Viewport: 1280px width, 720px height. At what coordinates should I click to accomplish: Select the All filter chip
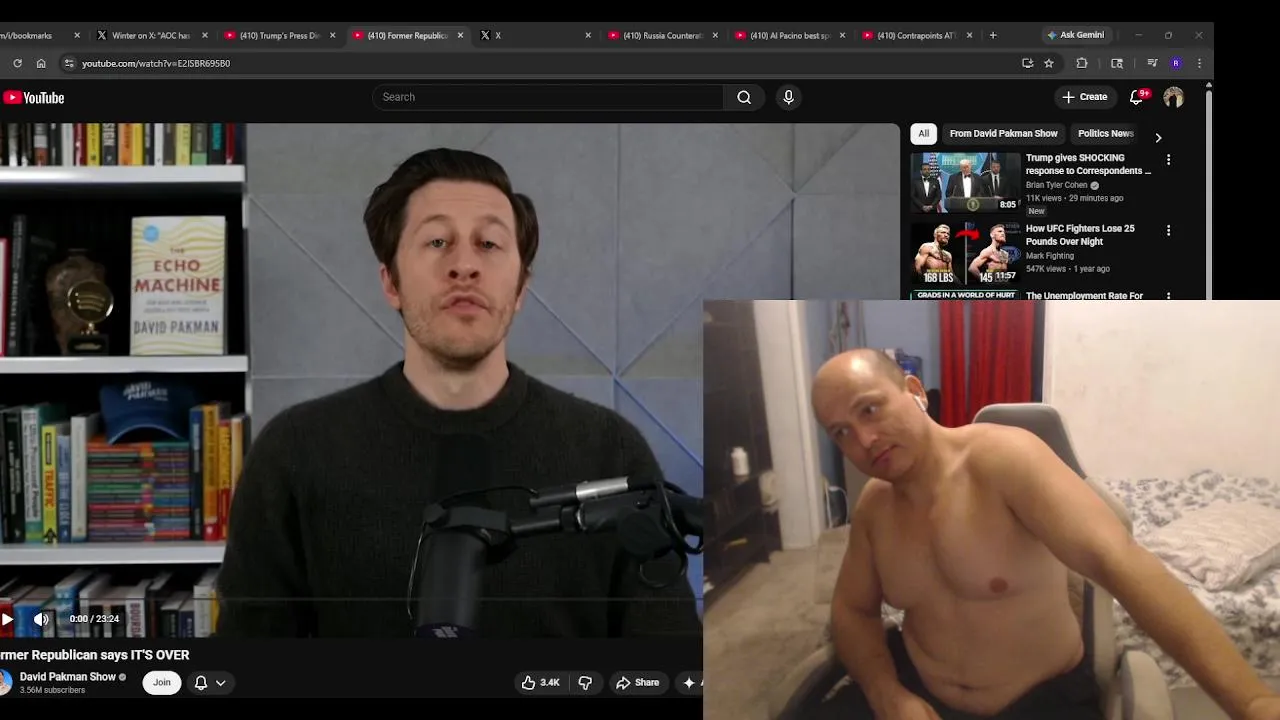924,134
